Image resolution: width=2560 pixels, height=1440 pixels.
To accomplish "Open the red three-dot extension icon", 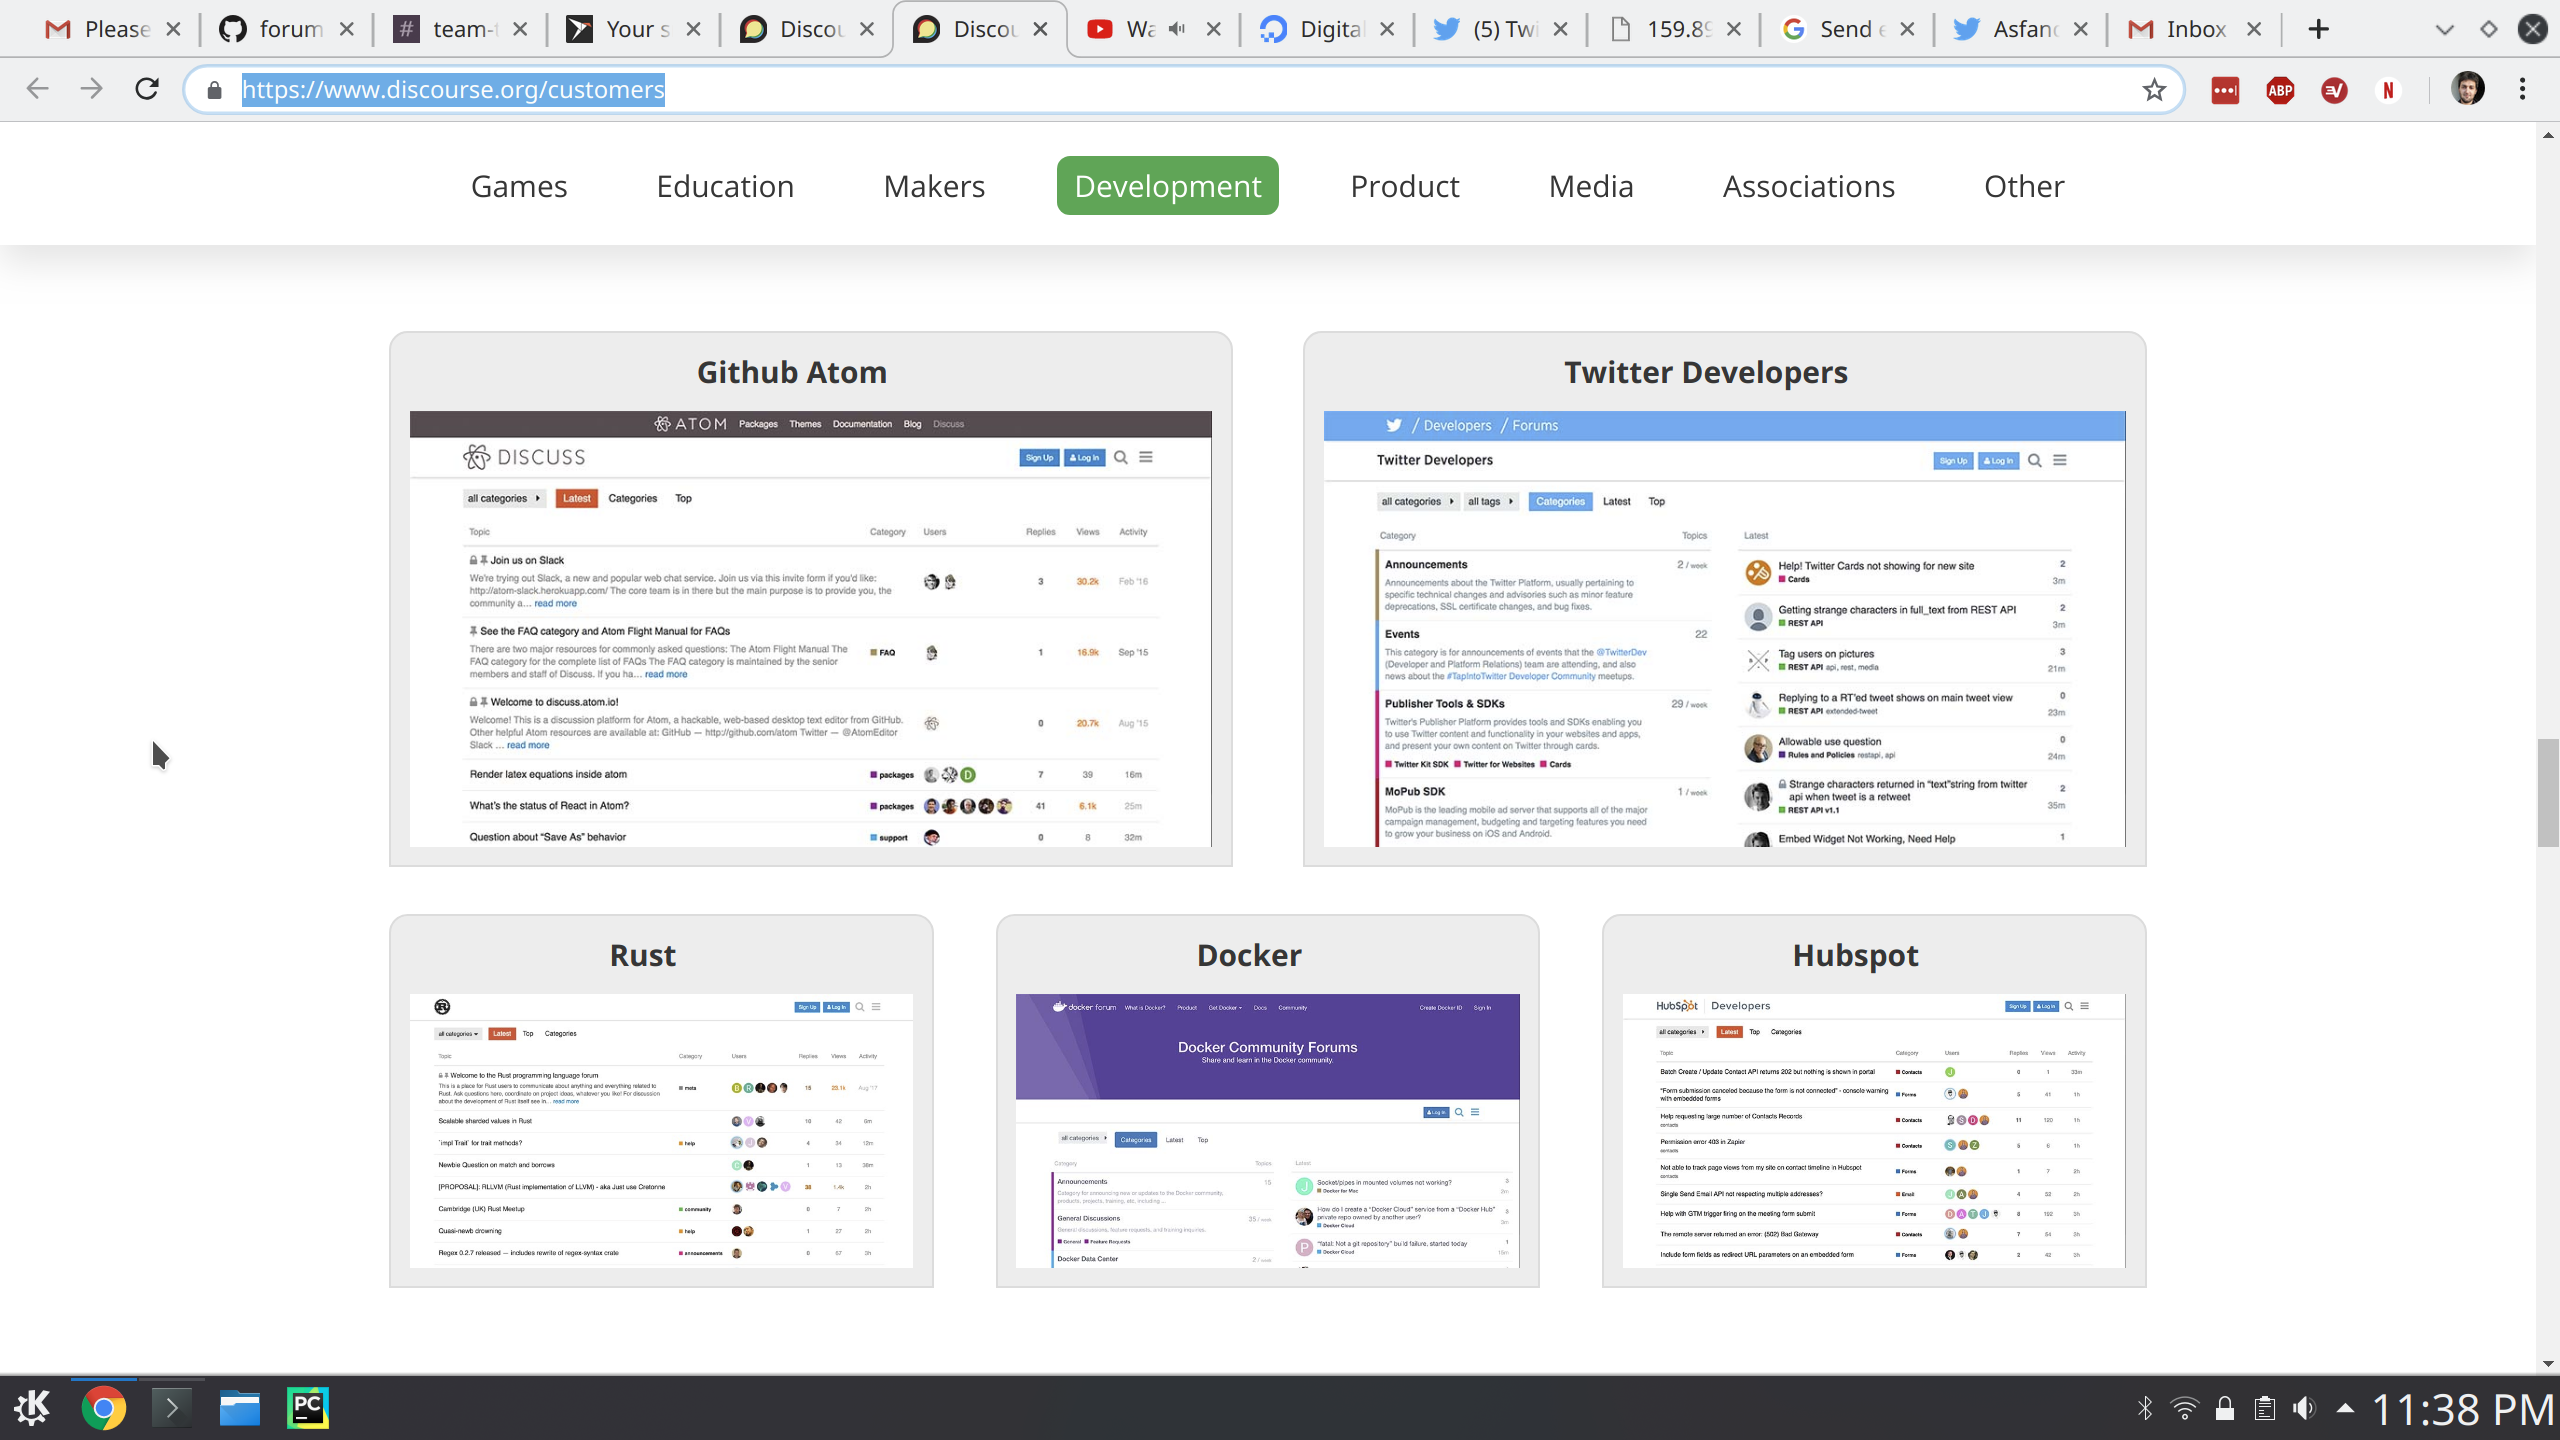I will [2225, 89].
